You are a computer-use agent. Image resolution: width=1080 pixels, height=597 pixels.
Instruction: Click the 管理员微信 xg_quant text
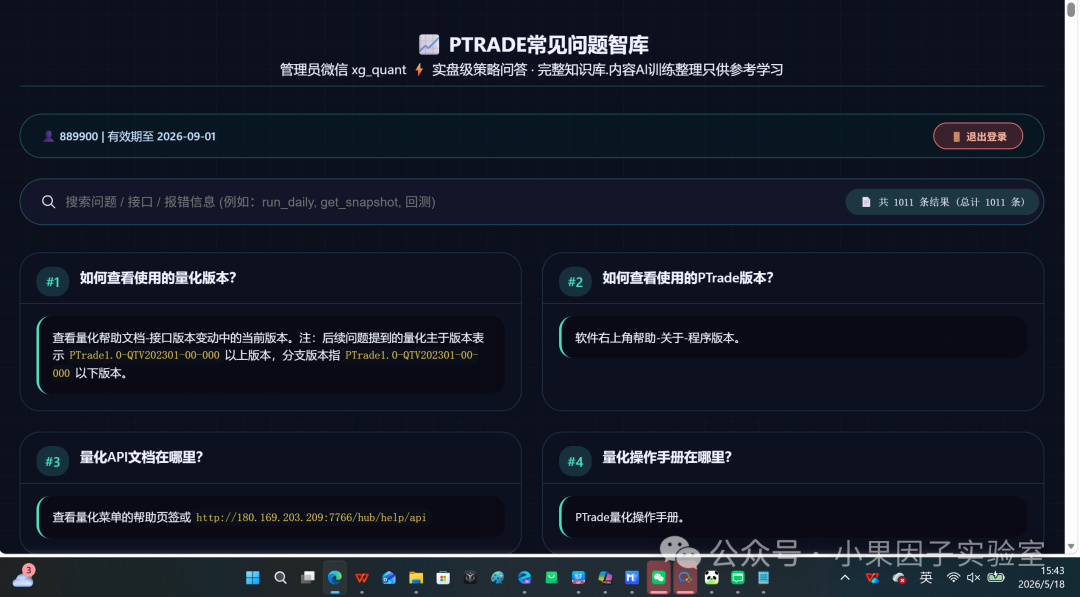(343, 70)
